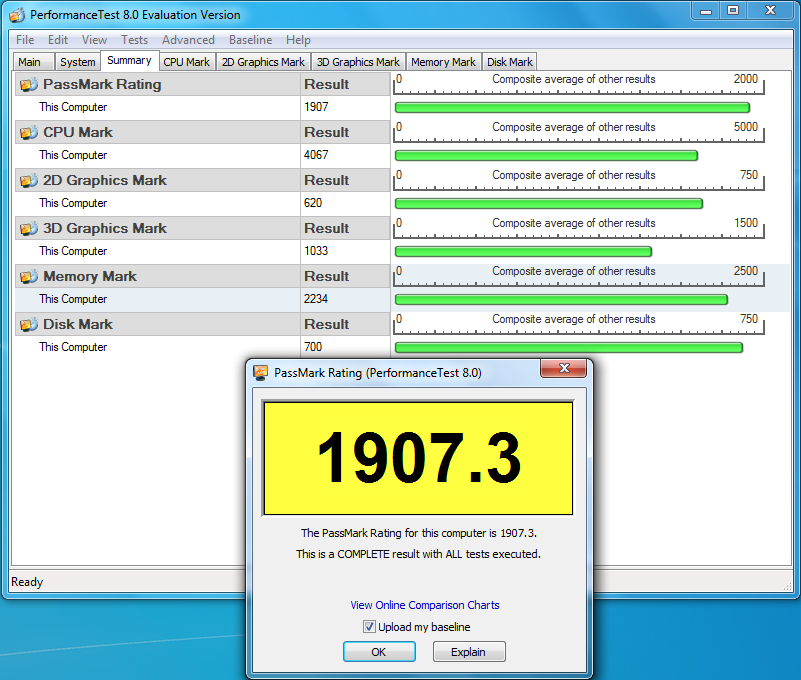The image size is (801, 680).
Task: Select the Memory Mark result value 2234
Action: [x=316, y=299]
